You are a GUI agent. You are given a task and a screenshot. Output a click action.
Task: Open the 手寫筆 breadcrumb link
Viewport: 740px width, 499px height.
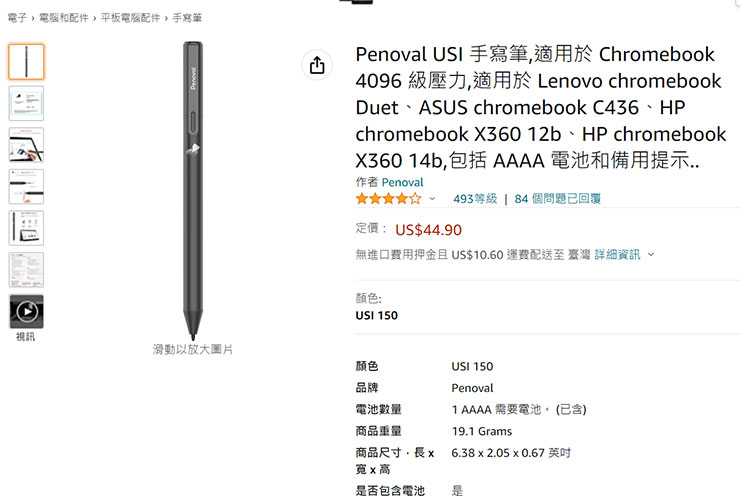(187, 18)
